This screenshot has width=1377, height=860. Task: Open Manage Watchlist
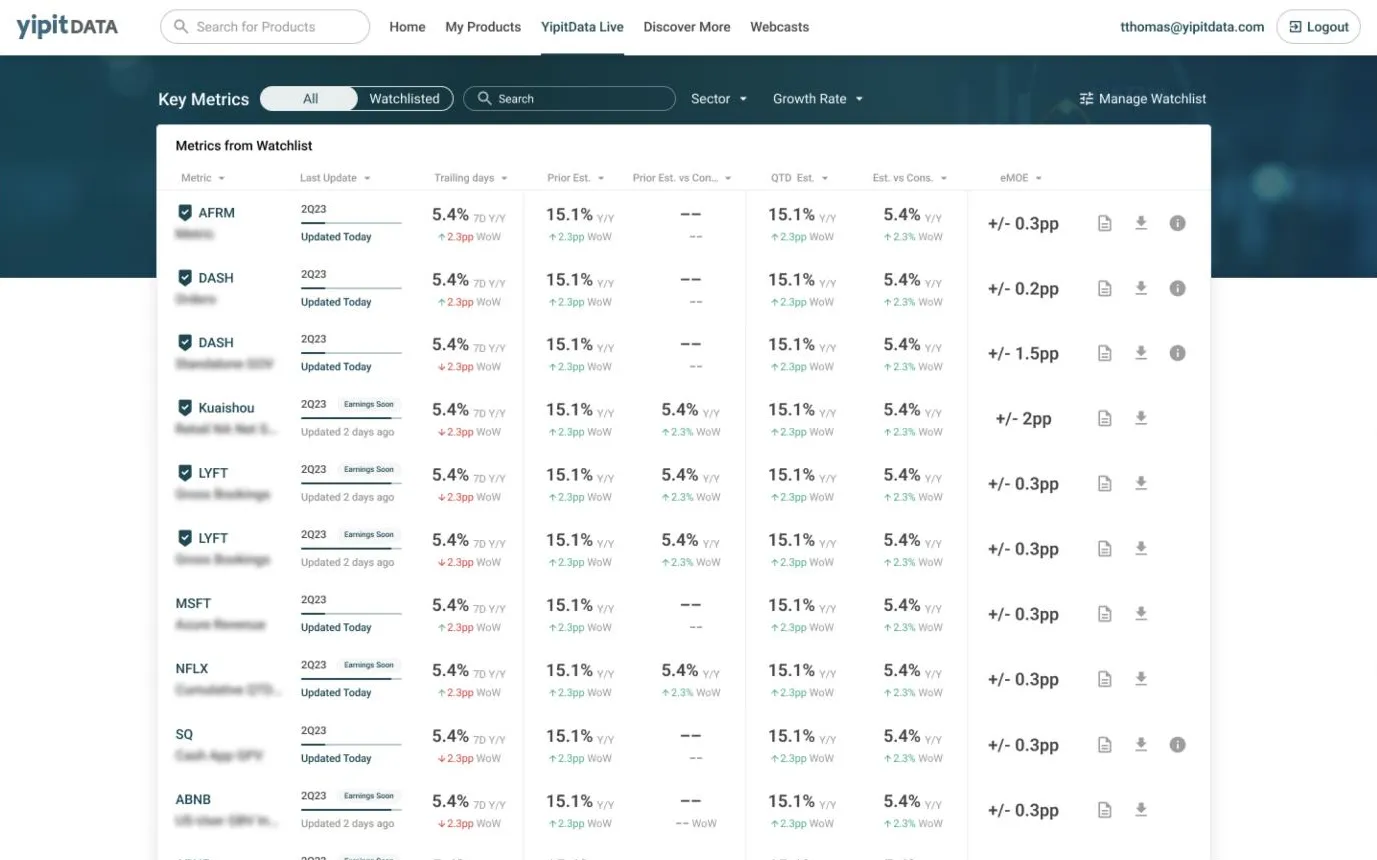1143,99
